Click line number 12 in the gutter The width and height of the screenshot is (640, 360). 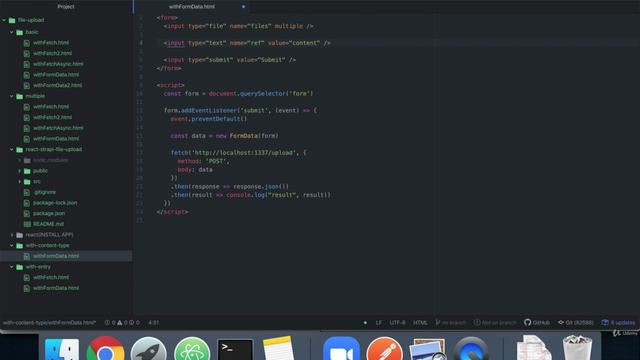139,110
